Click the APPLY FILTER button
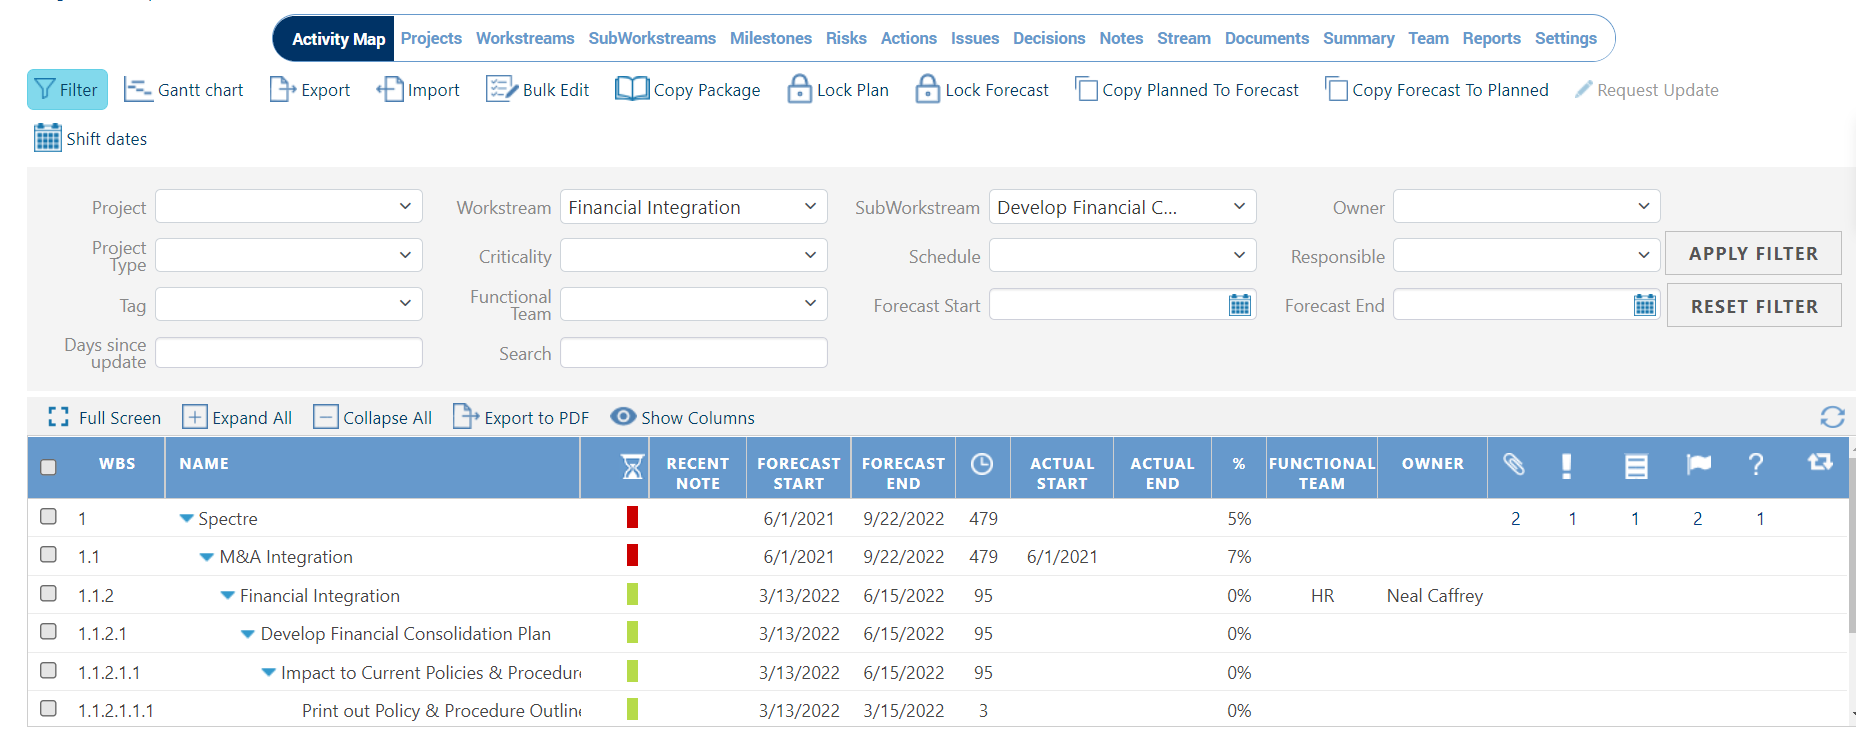 pos(1753,254)
